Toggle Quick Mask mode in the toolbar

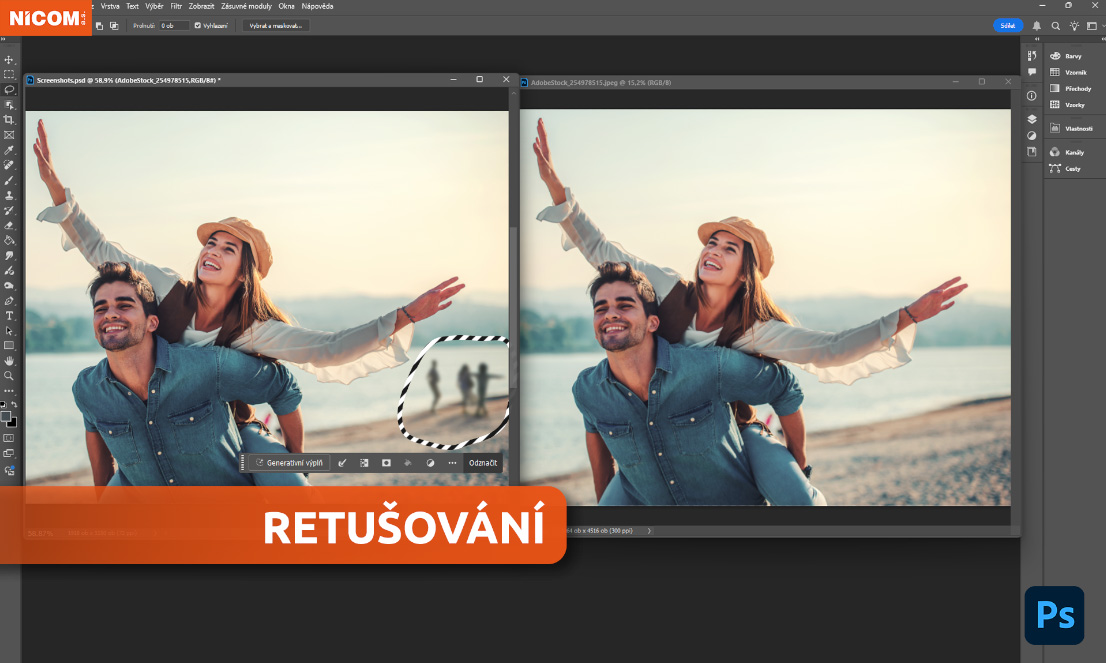pos(9,439)
